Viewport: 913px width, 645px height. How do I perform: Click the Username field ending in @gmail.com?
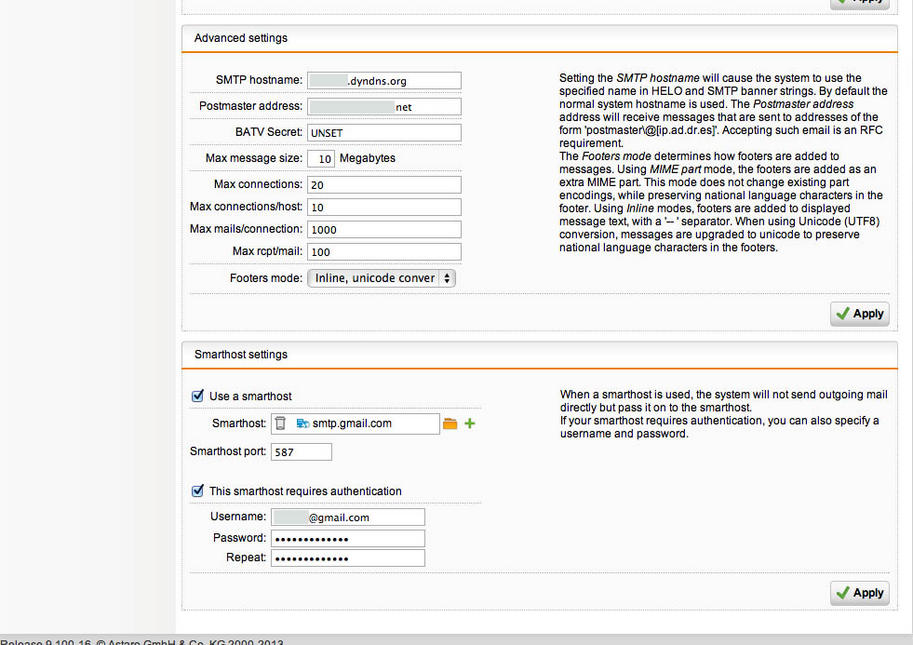tap(348, 517)
